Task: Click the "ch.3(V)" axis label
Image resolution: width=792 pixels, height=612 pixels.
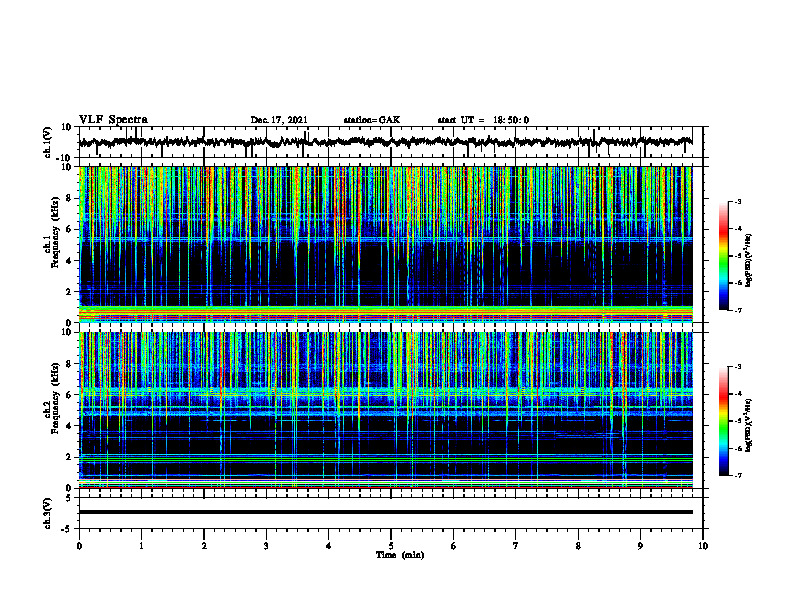Action: tap(47, 513)
